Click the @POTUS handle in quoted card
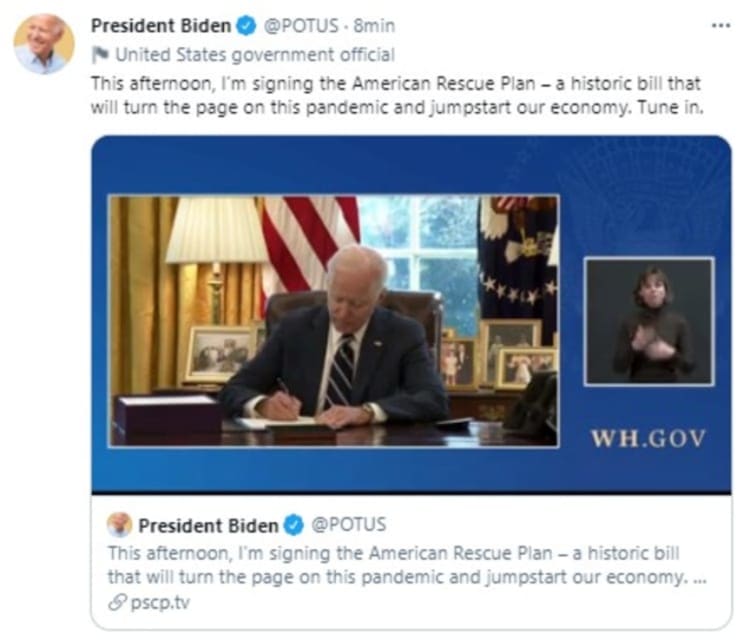Screen dimensions: 750x641 click(348, 525)
